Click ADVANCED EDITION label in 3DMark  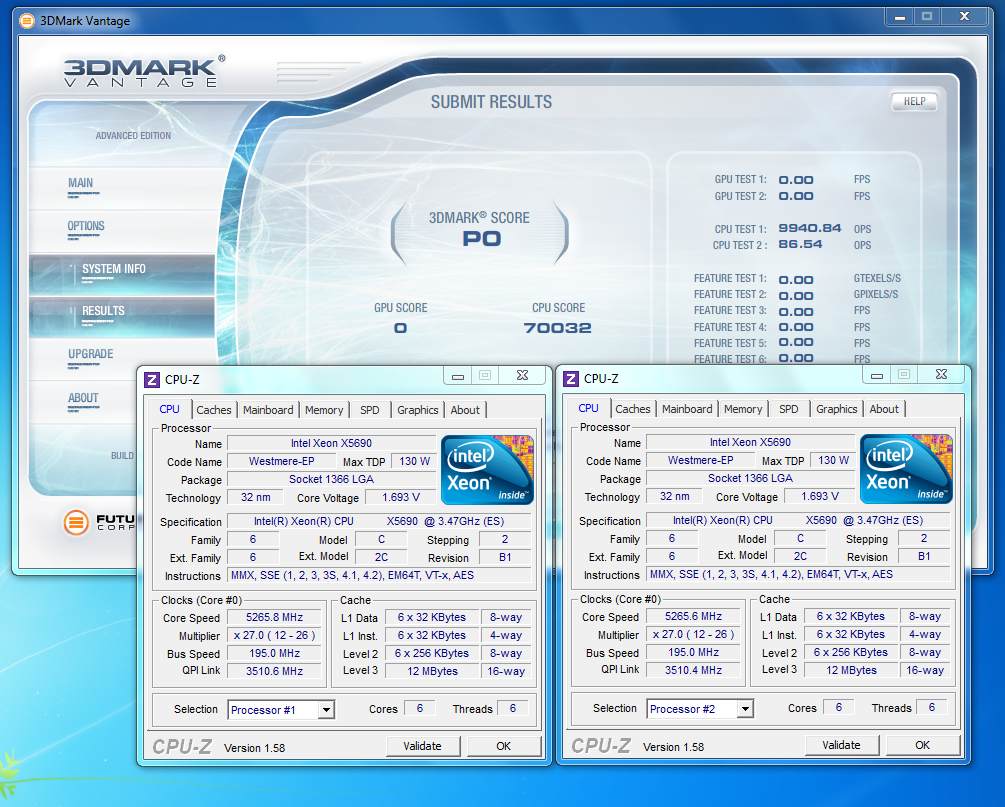[x=133, y=136]
